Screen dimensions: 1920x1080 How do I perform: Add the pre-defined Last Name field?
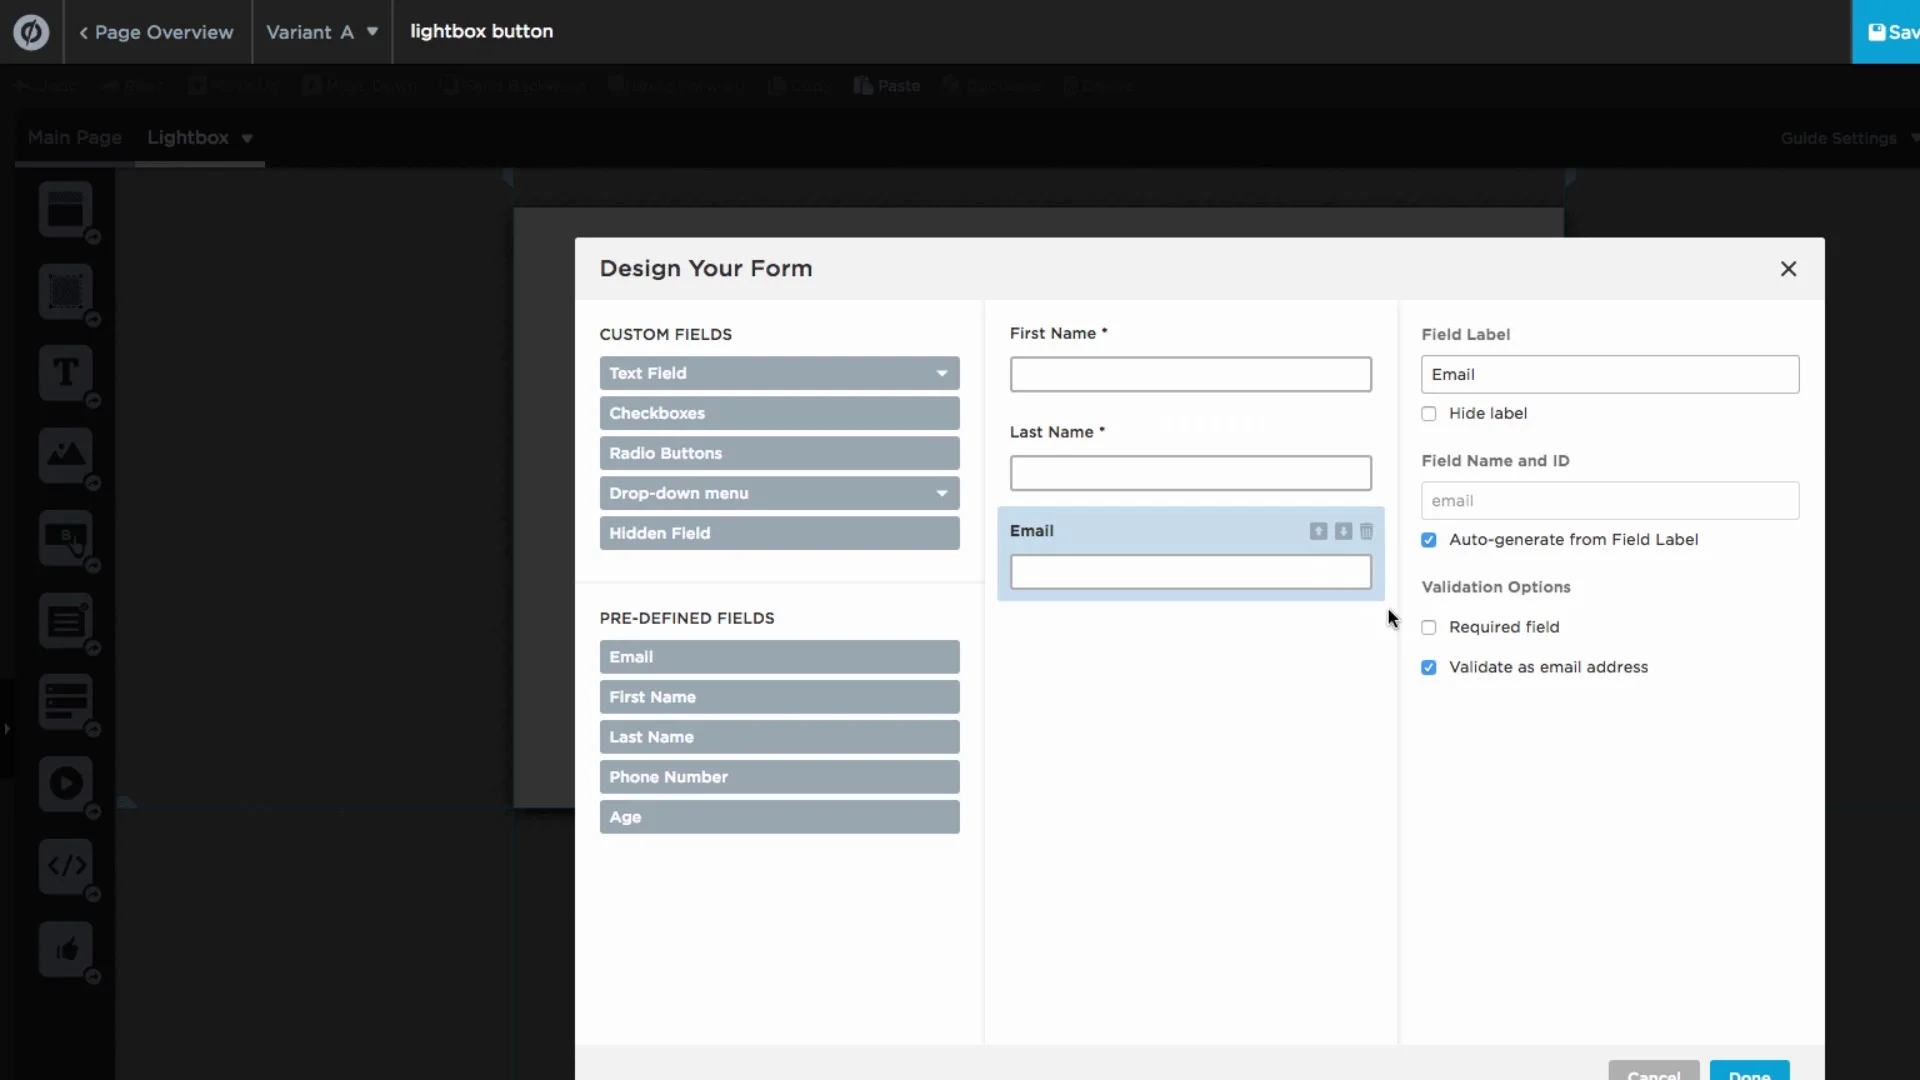pos(779,737)
